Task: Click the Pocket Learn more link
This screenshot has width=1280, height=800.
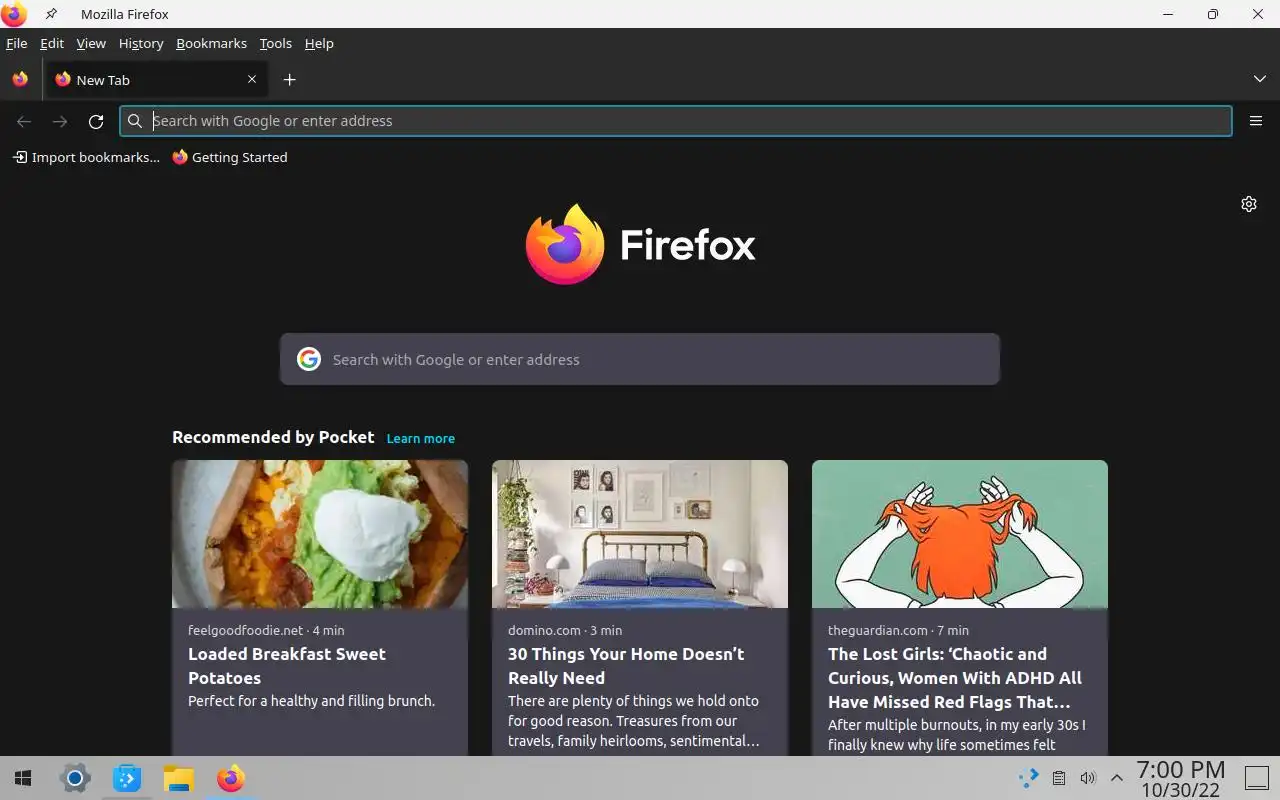Action: (421, 438)
